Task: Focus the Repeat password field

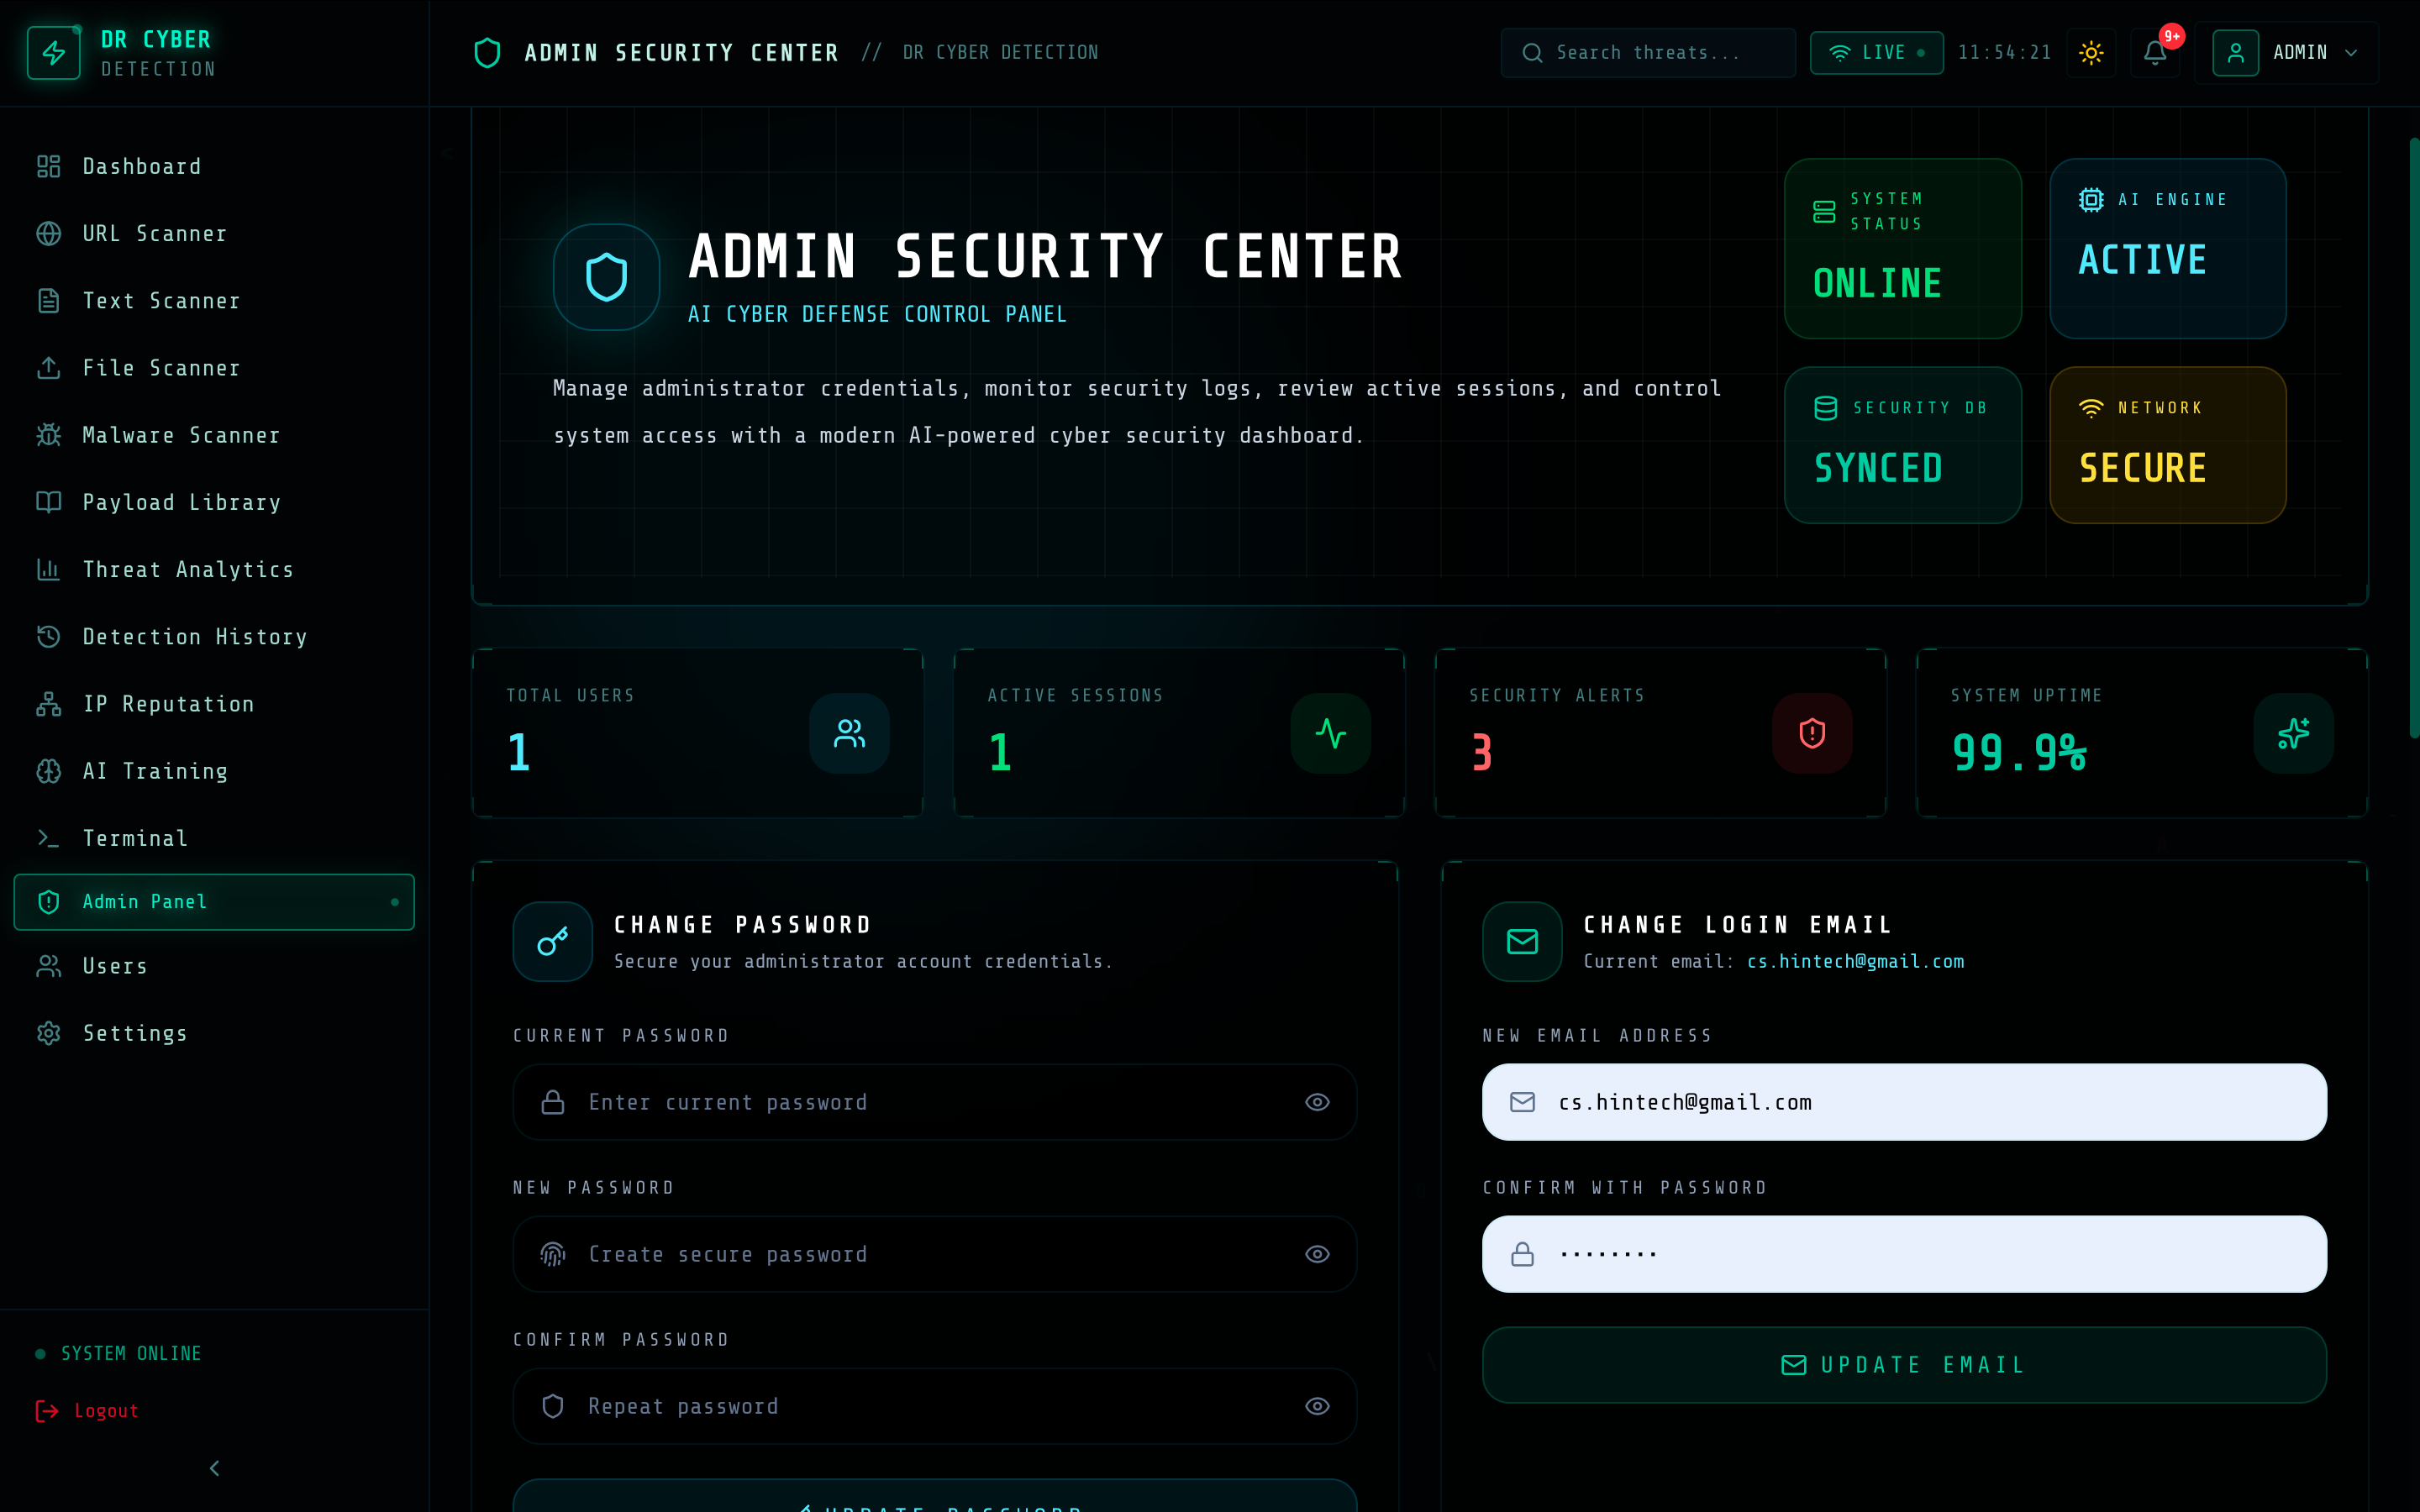Action: click(934, 1406)
